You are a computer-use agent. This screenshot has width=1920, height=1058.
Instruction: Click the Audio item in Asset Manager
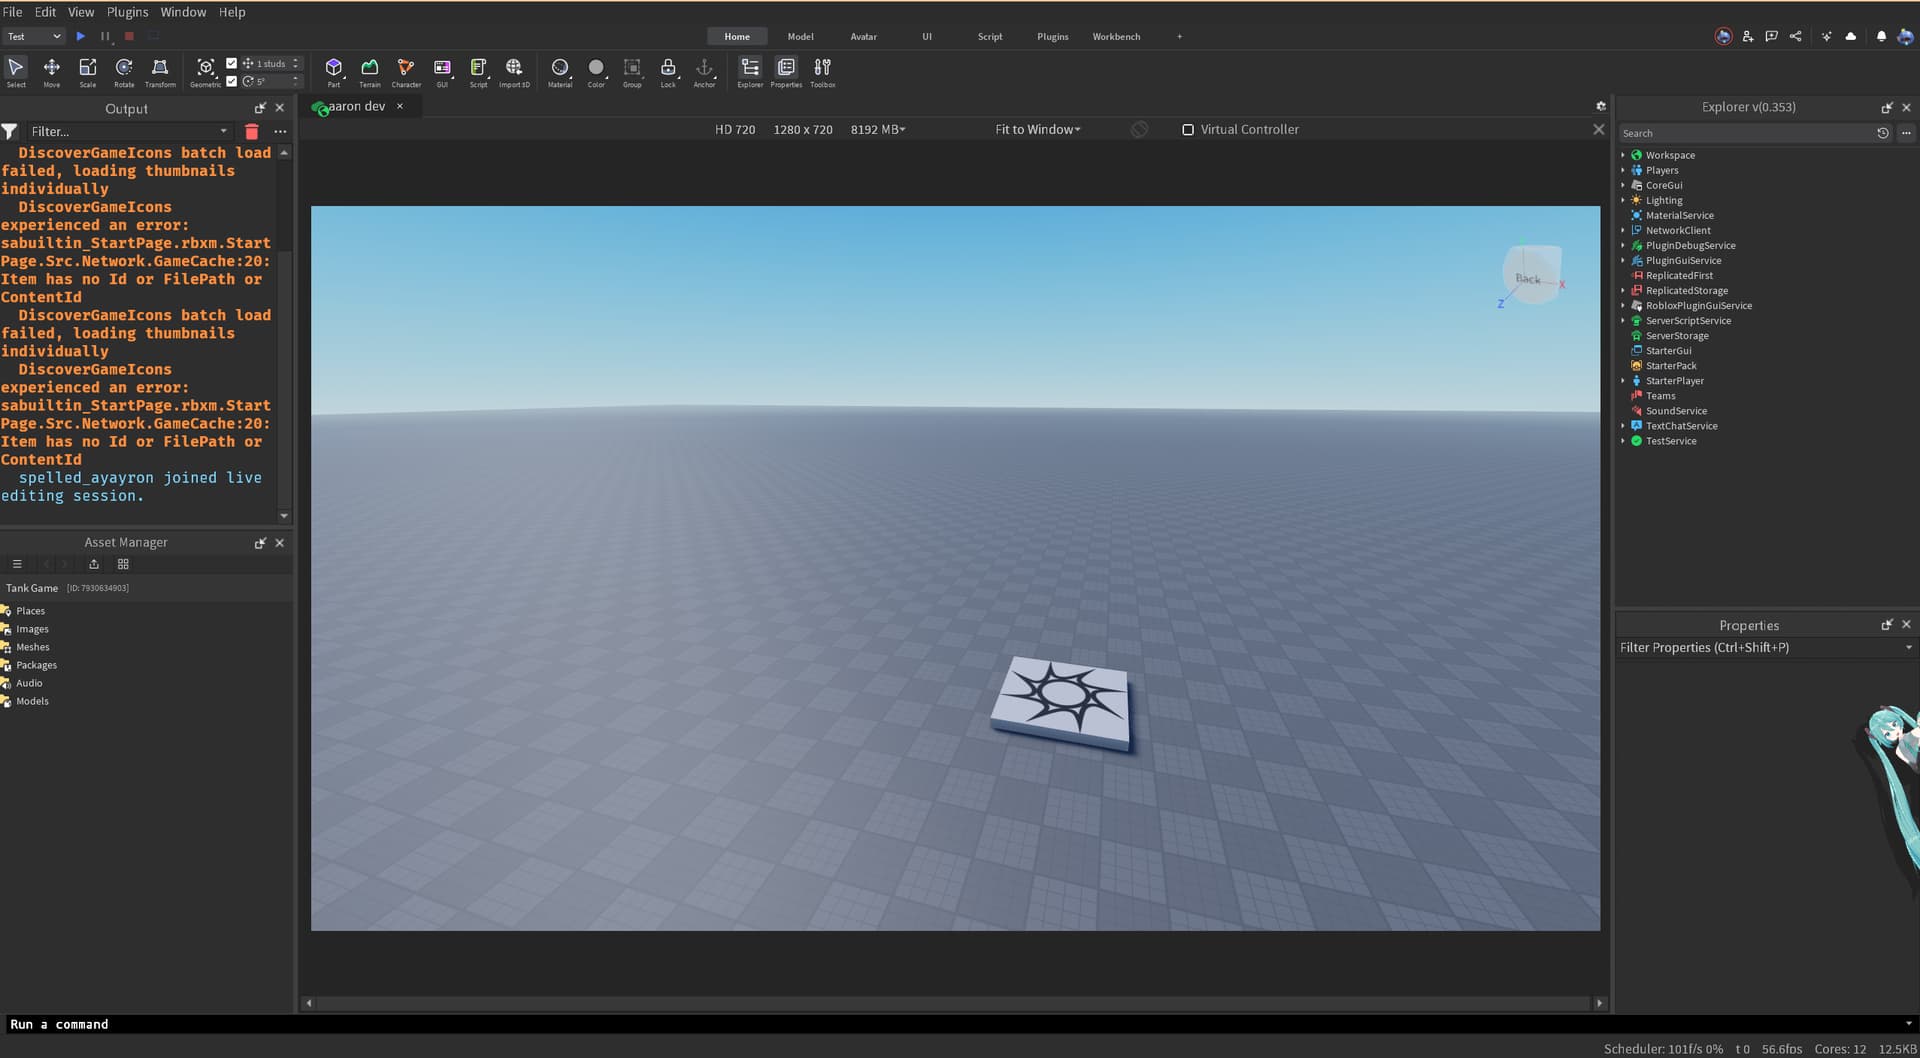[29, 683]
